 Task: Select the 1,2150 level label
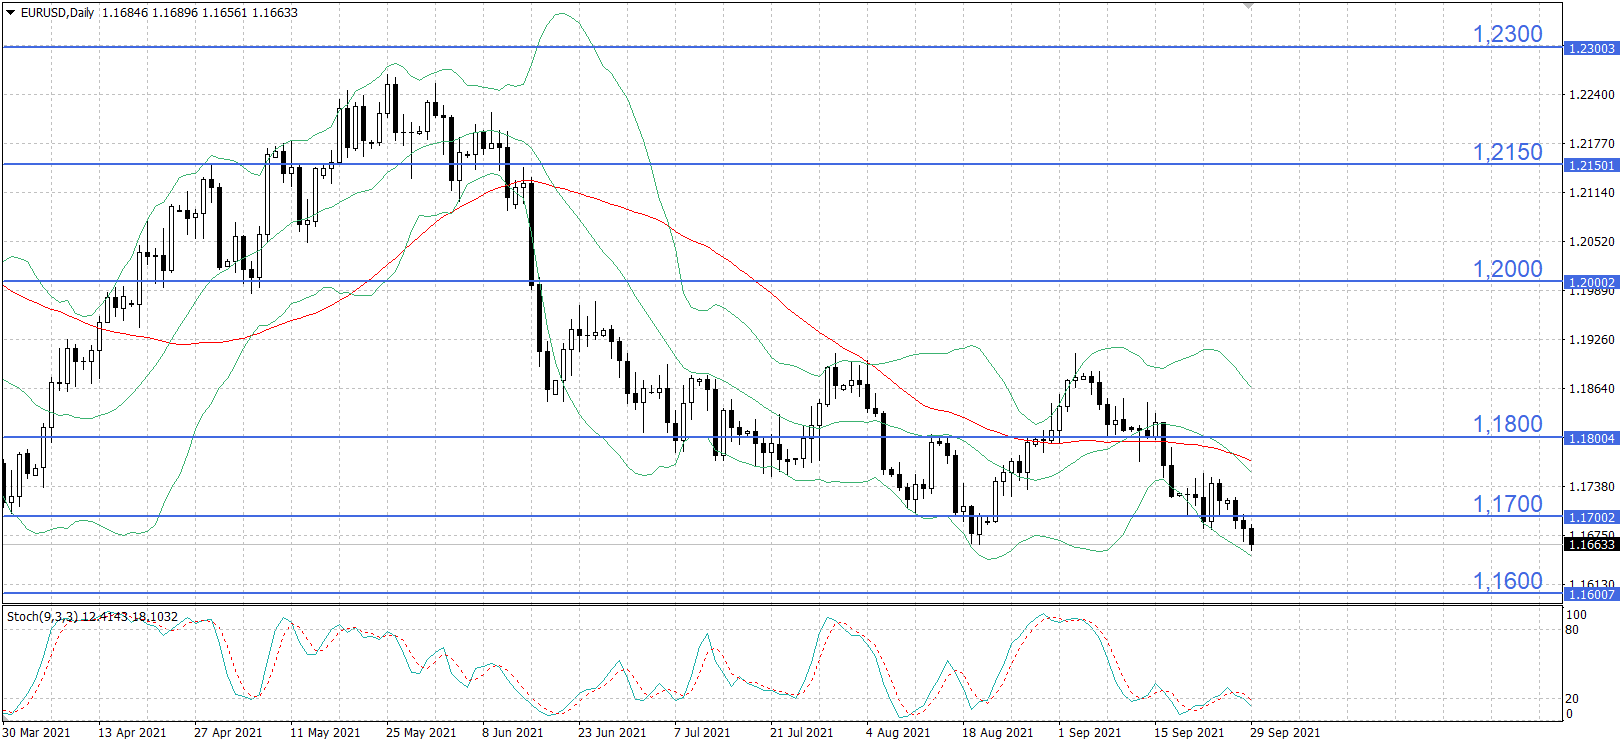pyautogui.click(x=1507, y=152)
